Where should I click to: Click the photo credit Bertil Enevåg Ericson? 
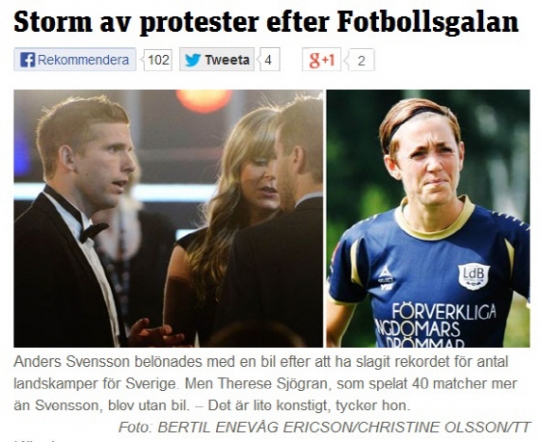point(254,428)
